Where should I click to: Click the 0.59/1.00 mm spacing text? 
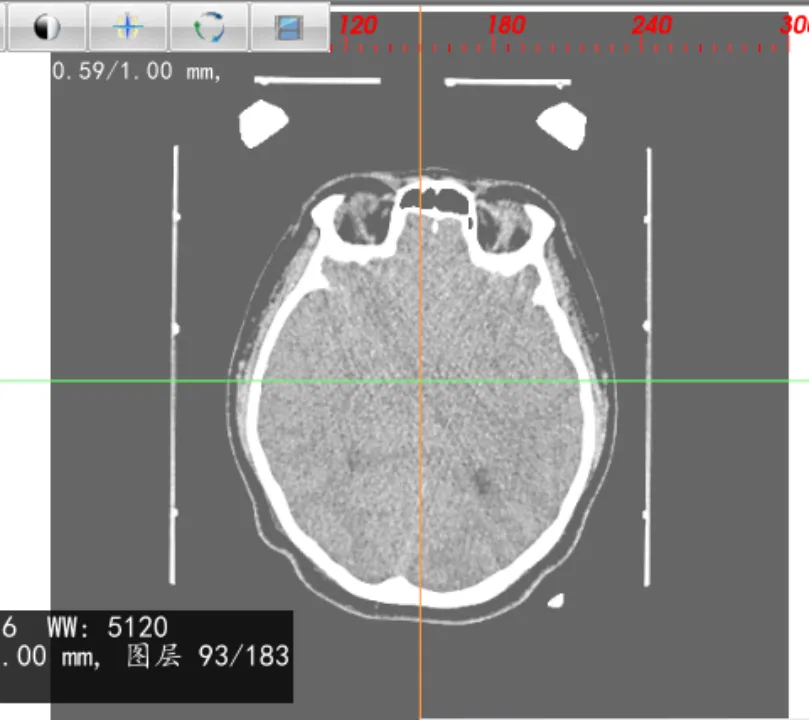click(137, 71)
